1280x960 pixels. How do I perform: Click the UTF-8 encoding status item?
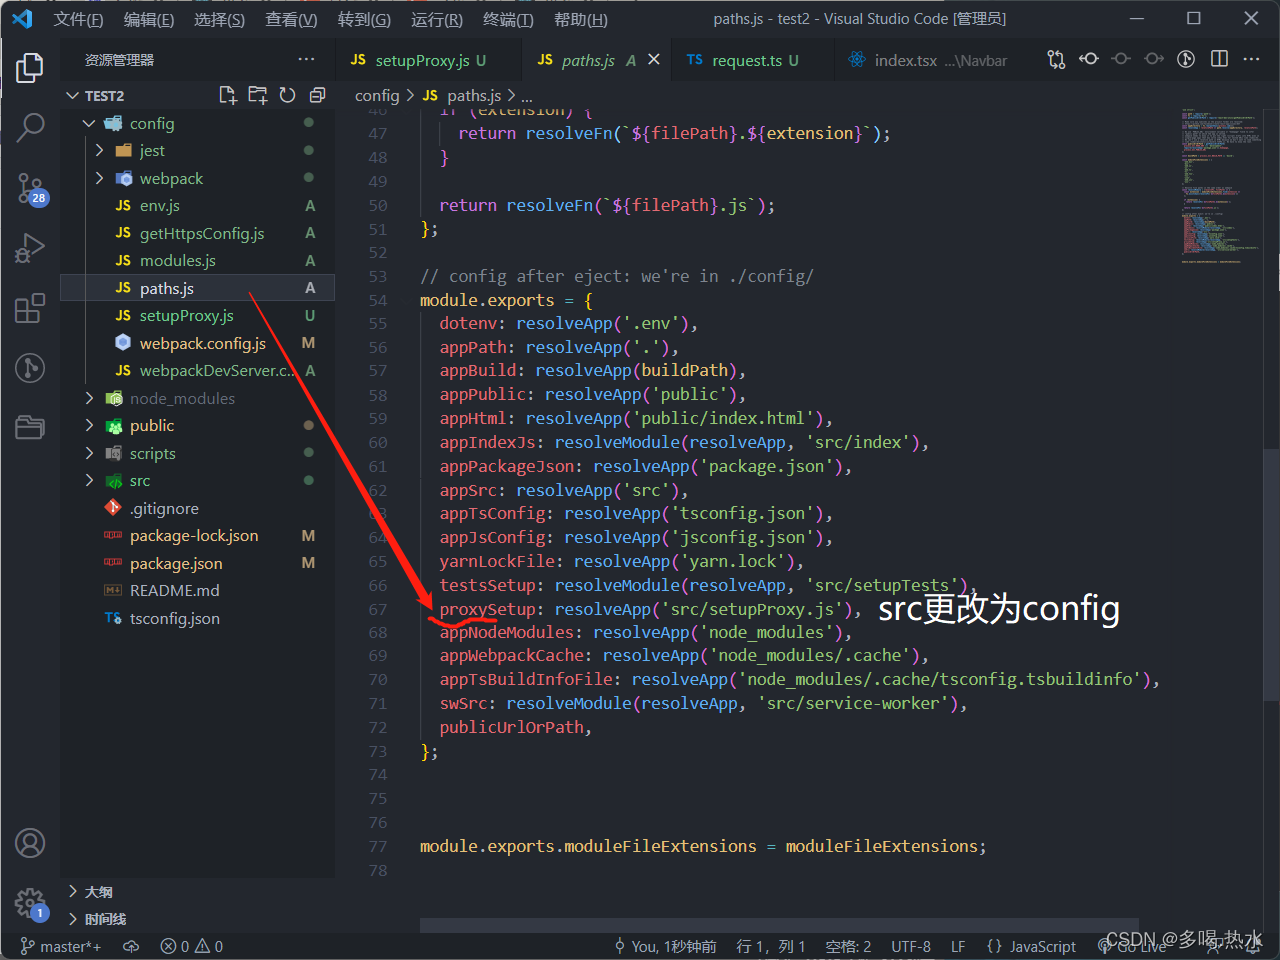[x=911, y=946]
